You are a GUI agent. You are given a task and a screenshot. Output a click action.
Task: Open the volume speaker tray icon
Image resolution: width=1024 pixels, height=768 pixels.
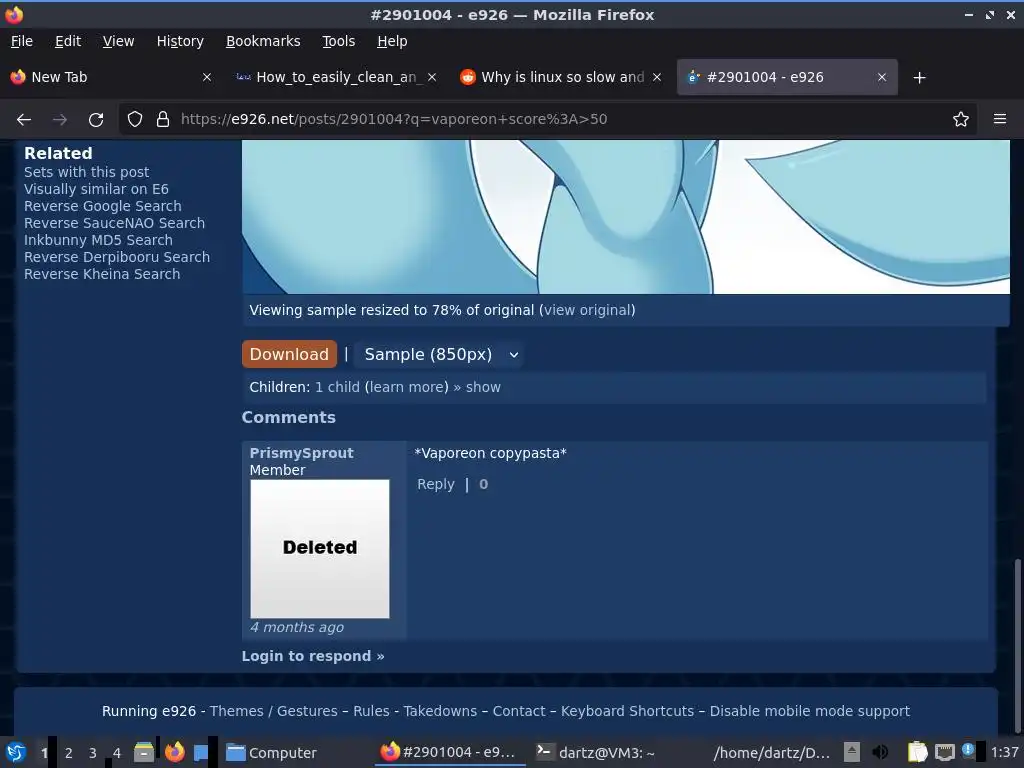pyautogui.click(x=880, y=752)
